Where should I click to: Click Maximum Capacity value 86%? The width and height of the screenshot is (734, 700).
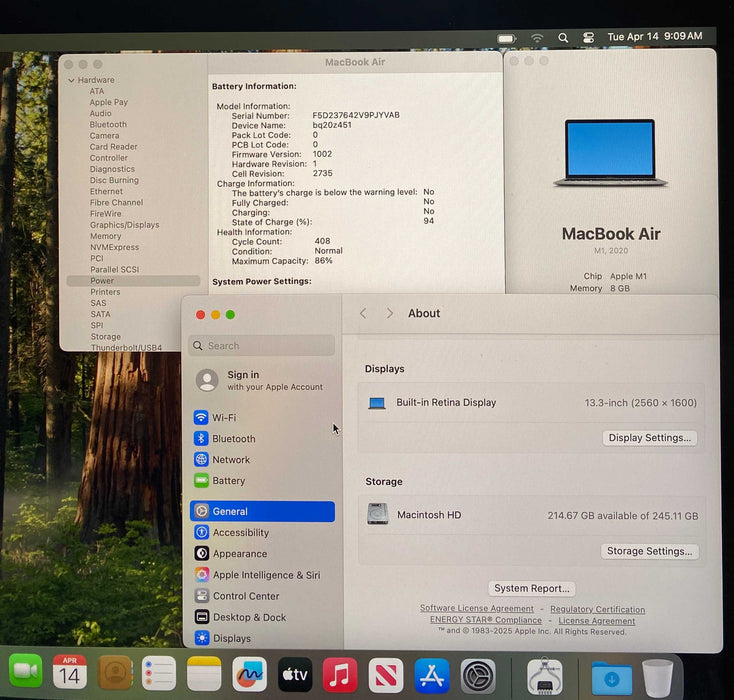(x=323, y=260)
